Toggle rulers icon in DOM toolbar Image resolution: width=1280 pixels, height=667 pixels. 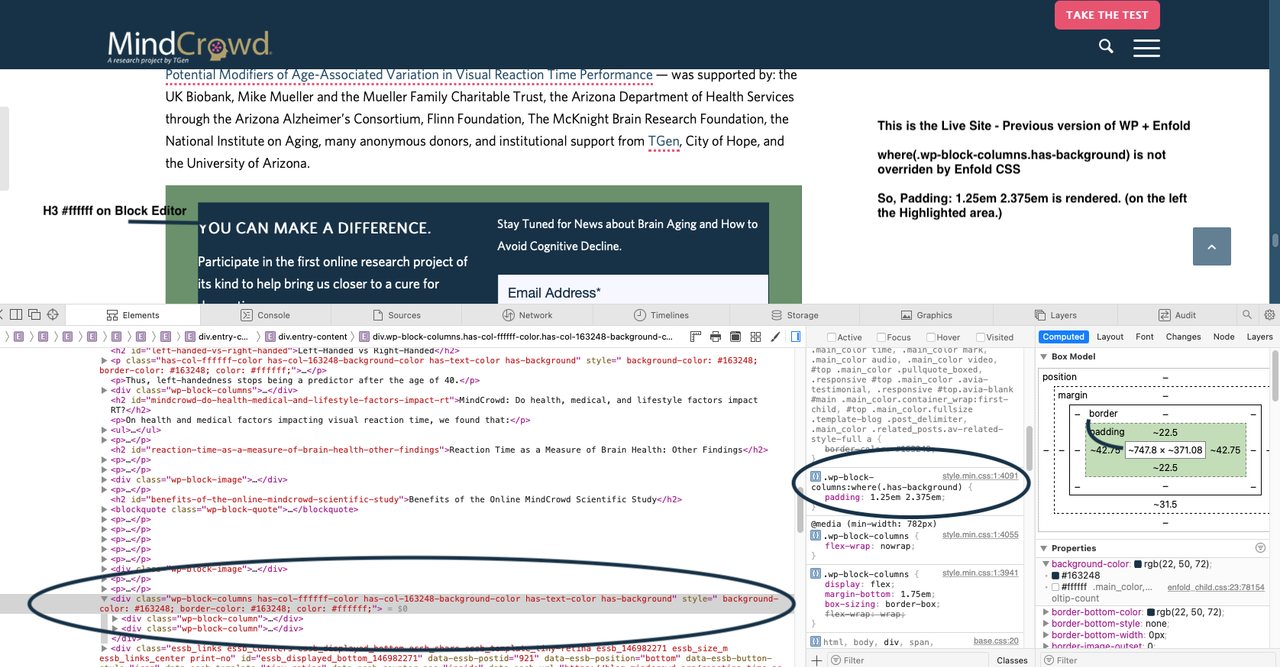click(697, 337)
